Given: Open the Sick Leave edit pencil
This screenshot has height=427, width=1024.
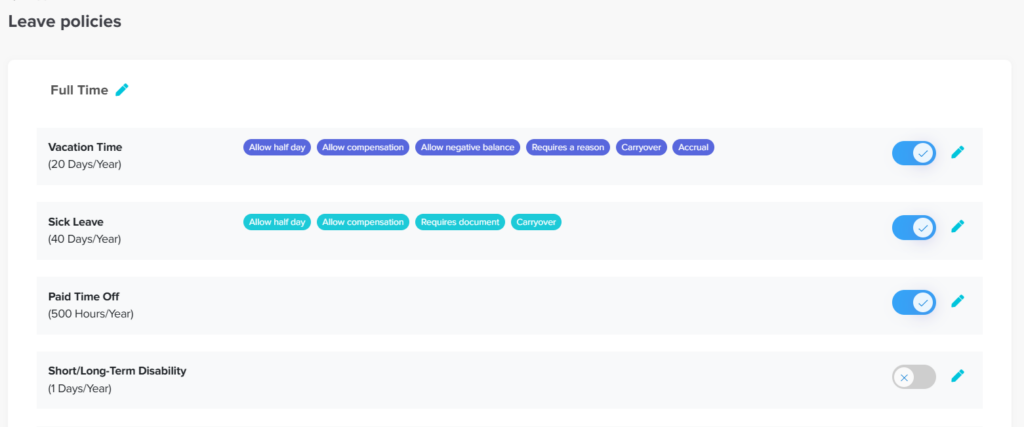Looking at the screenshot, I should pos(957,227).
